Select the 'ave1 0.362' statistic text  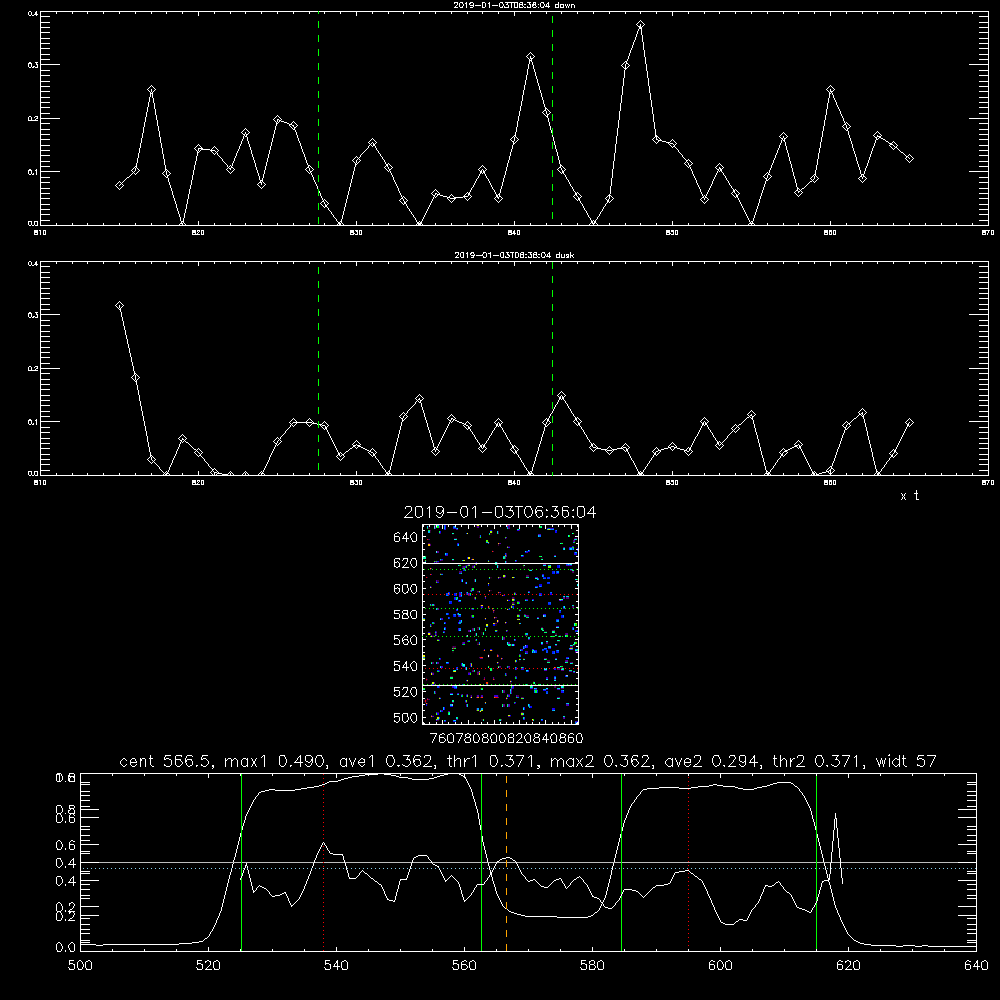pos(385,761)
